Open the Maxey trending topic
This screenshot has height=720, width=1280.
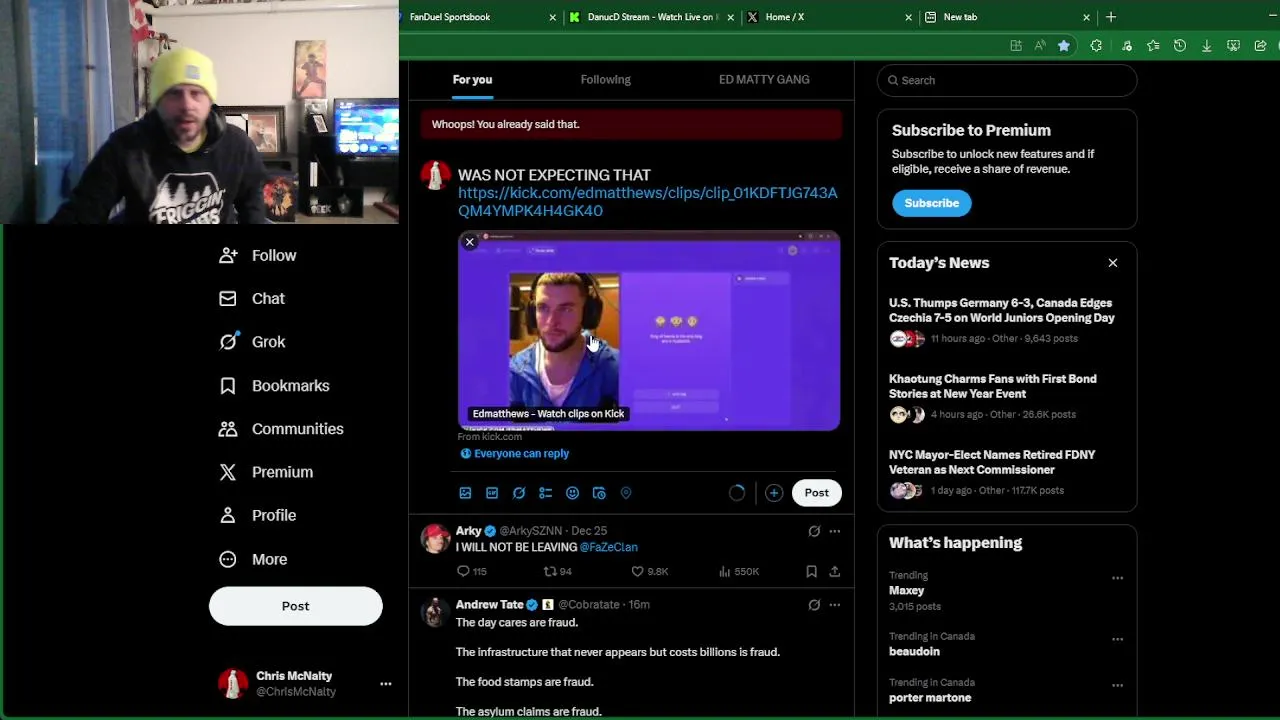906,591
